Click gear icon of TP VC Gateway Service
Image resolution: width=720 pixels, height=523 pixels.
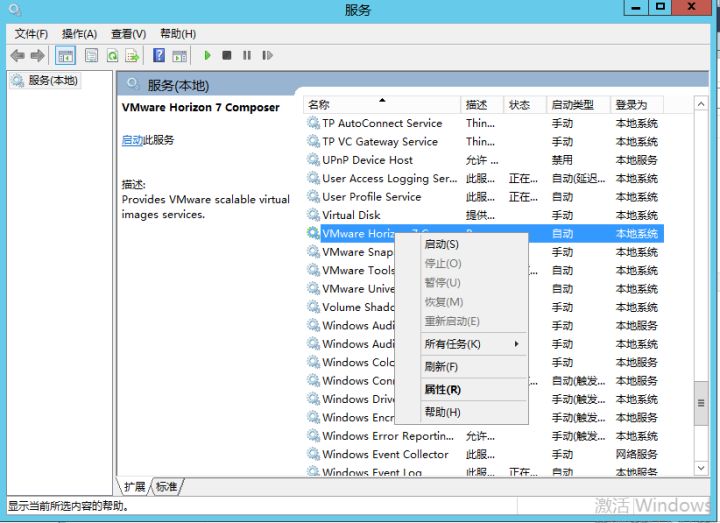[x=313, y=141]
